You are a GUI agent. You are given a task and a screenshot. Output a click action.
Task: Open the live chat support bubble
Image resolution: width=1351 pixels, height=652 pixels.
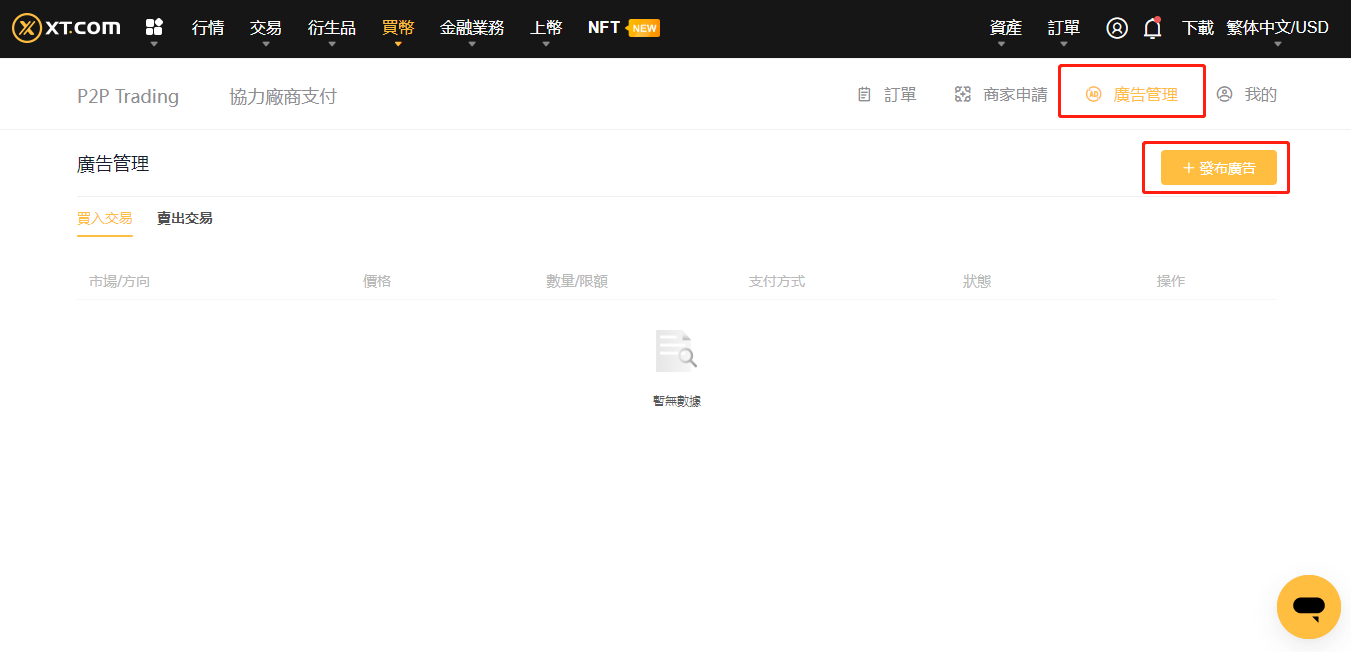click(1308, 607)
